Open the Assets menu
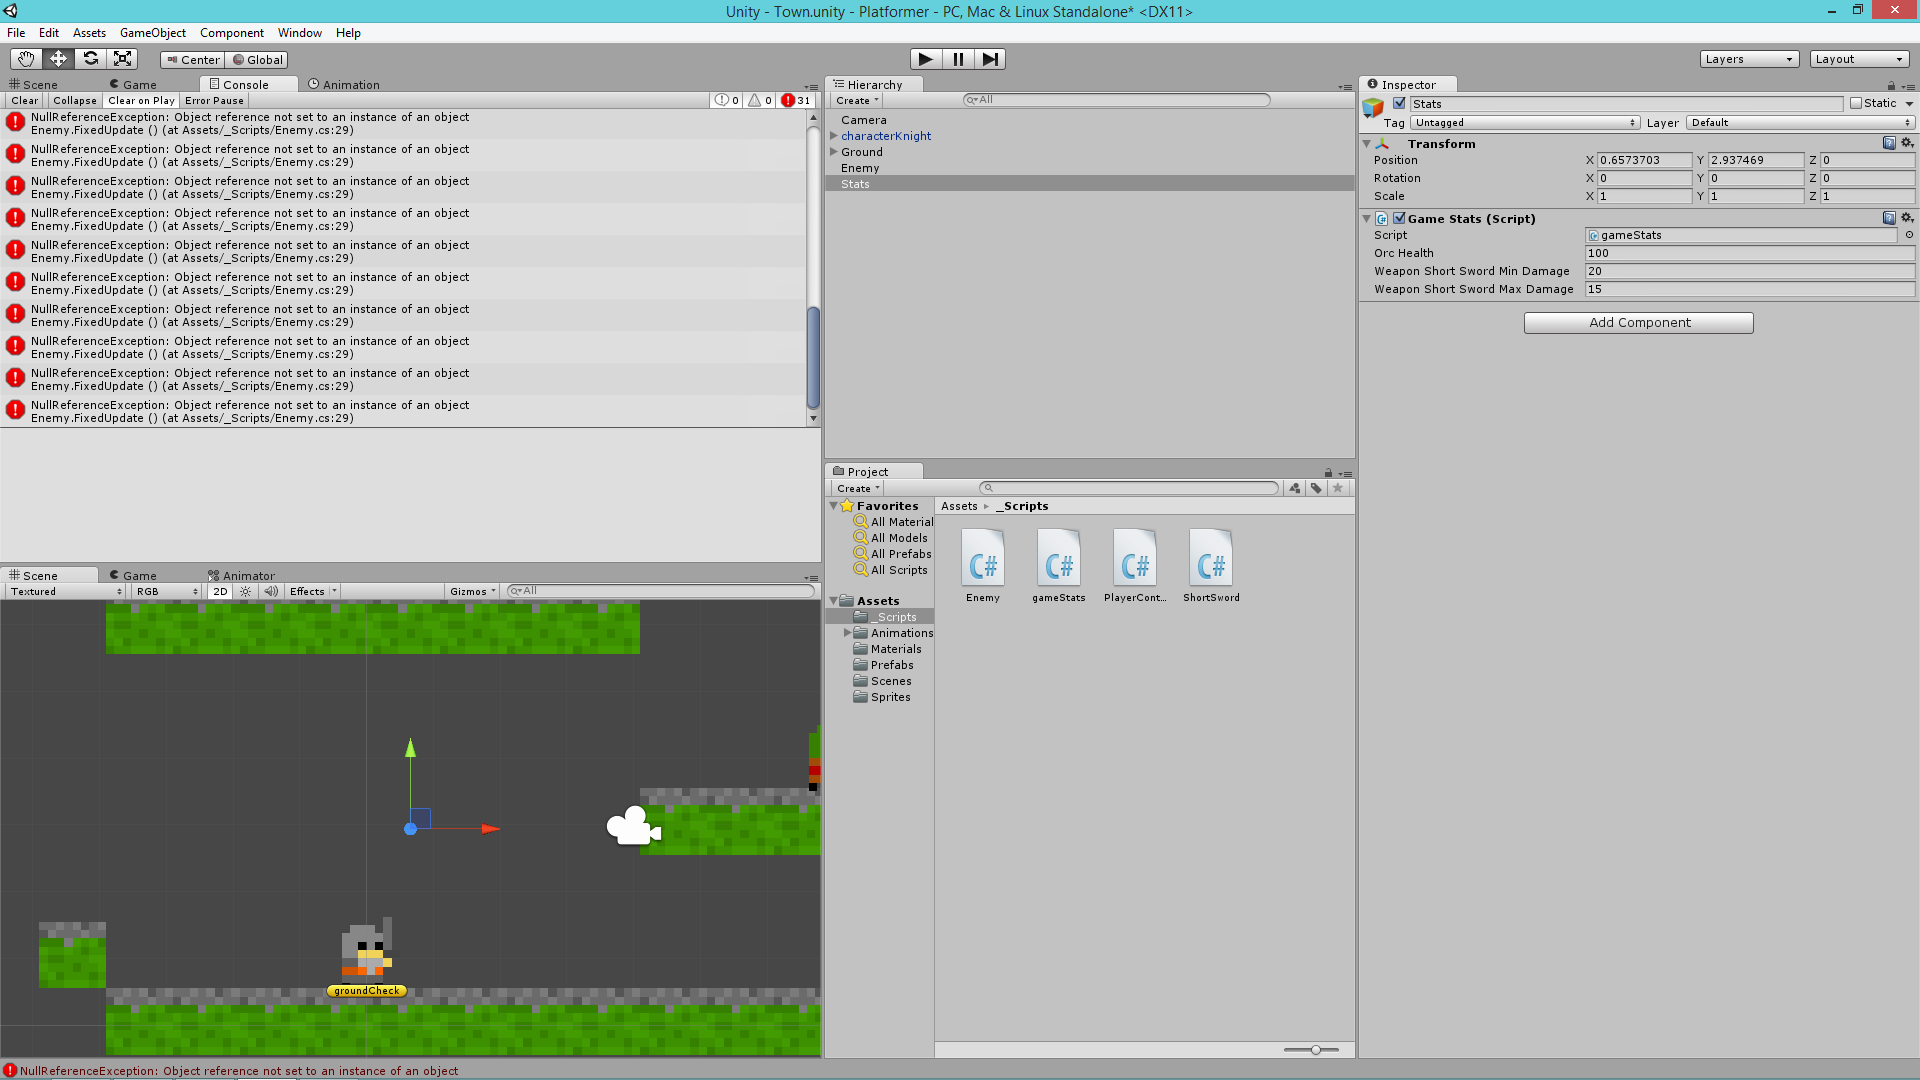Screen dimensions: 1920x1080 pos(89,33)
